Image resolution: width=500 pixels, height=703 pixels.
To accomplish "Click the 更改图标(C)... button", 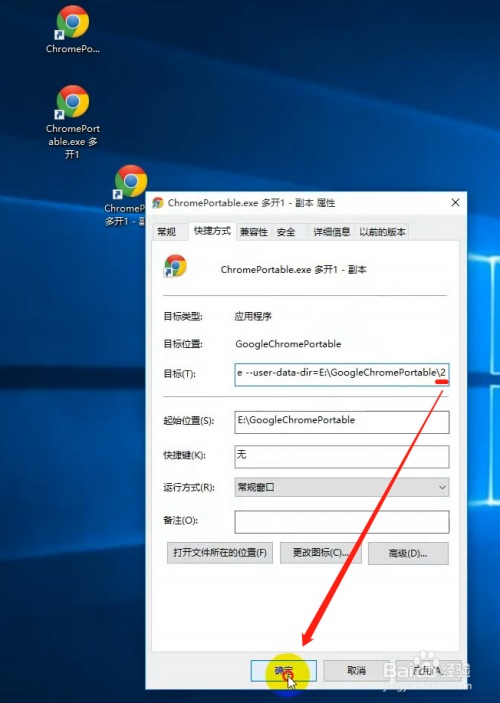I will pyautogui.click(x=320, y=553).
